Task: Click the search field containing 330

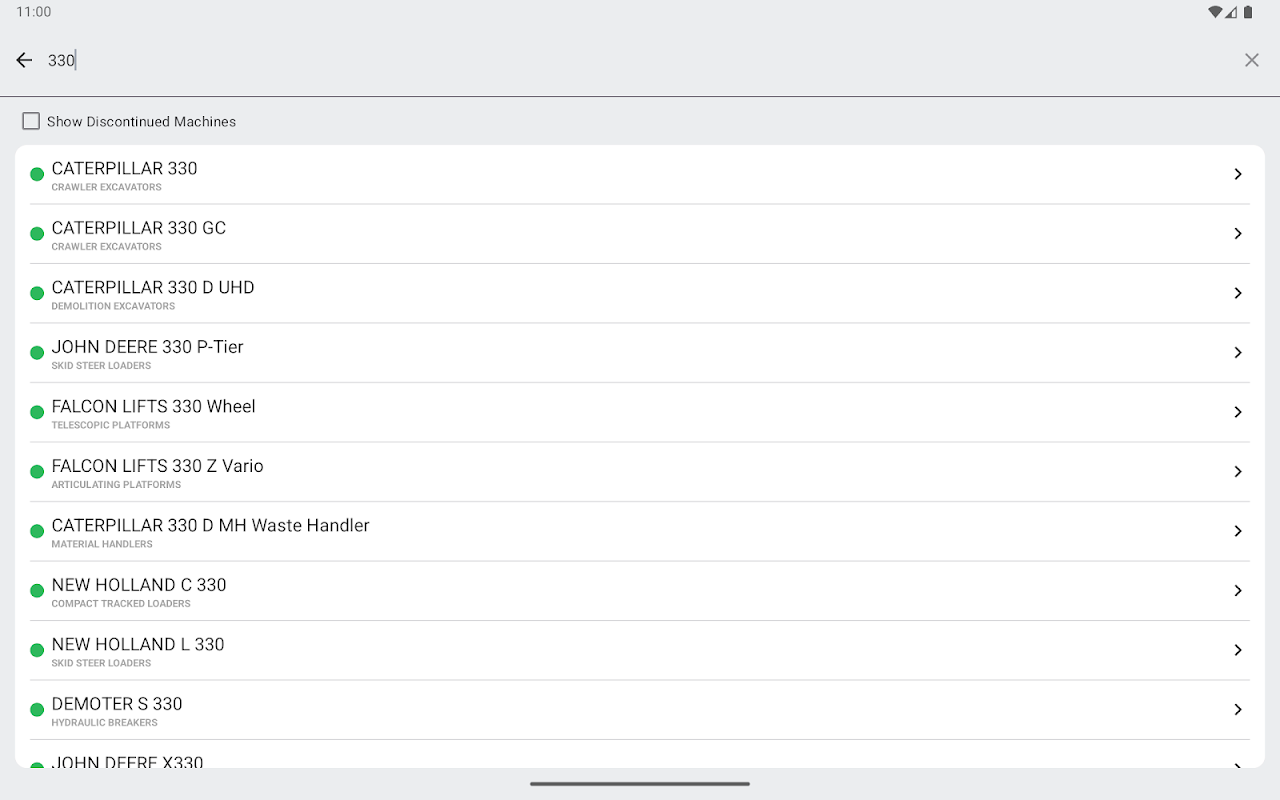Action: [x=640, y=60]
